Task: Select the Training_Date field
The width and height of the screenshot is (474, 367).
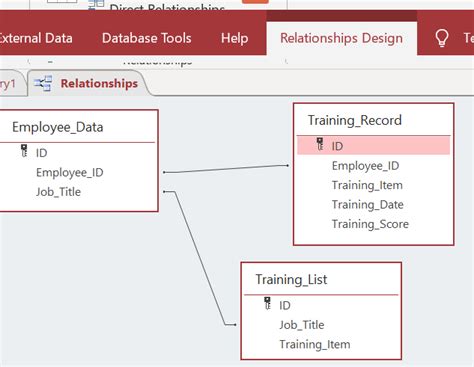Action: [x=367, y=205]
